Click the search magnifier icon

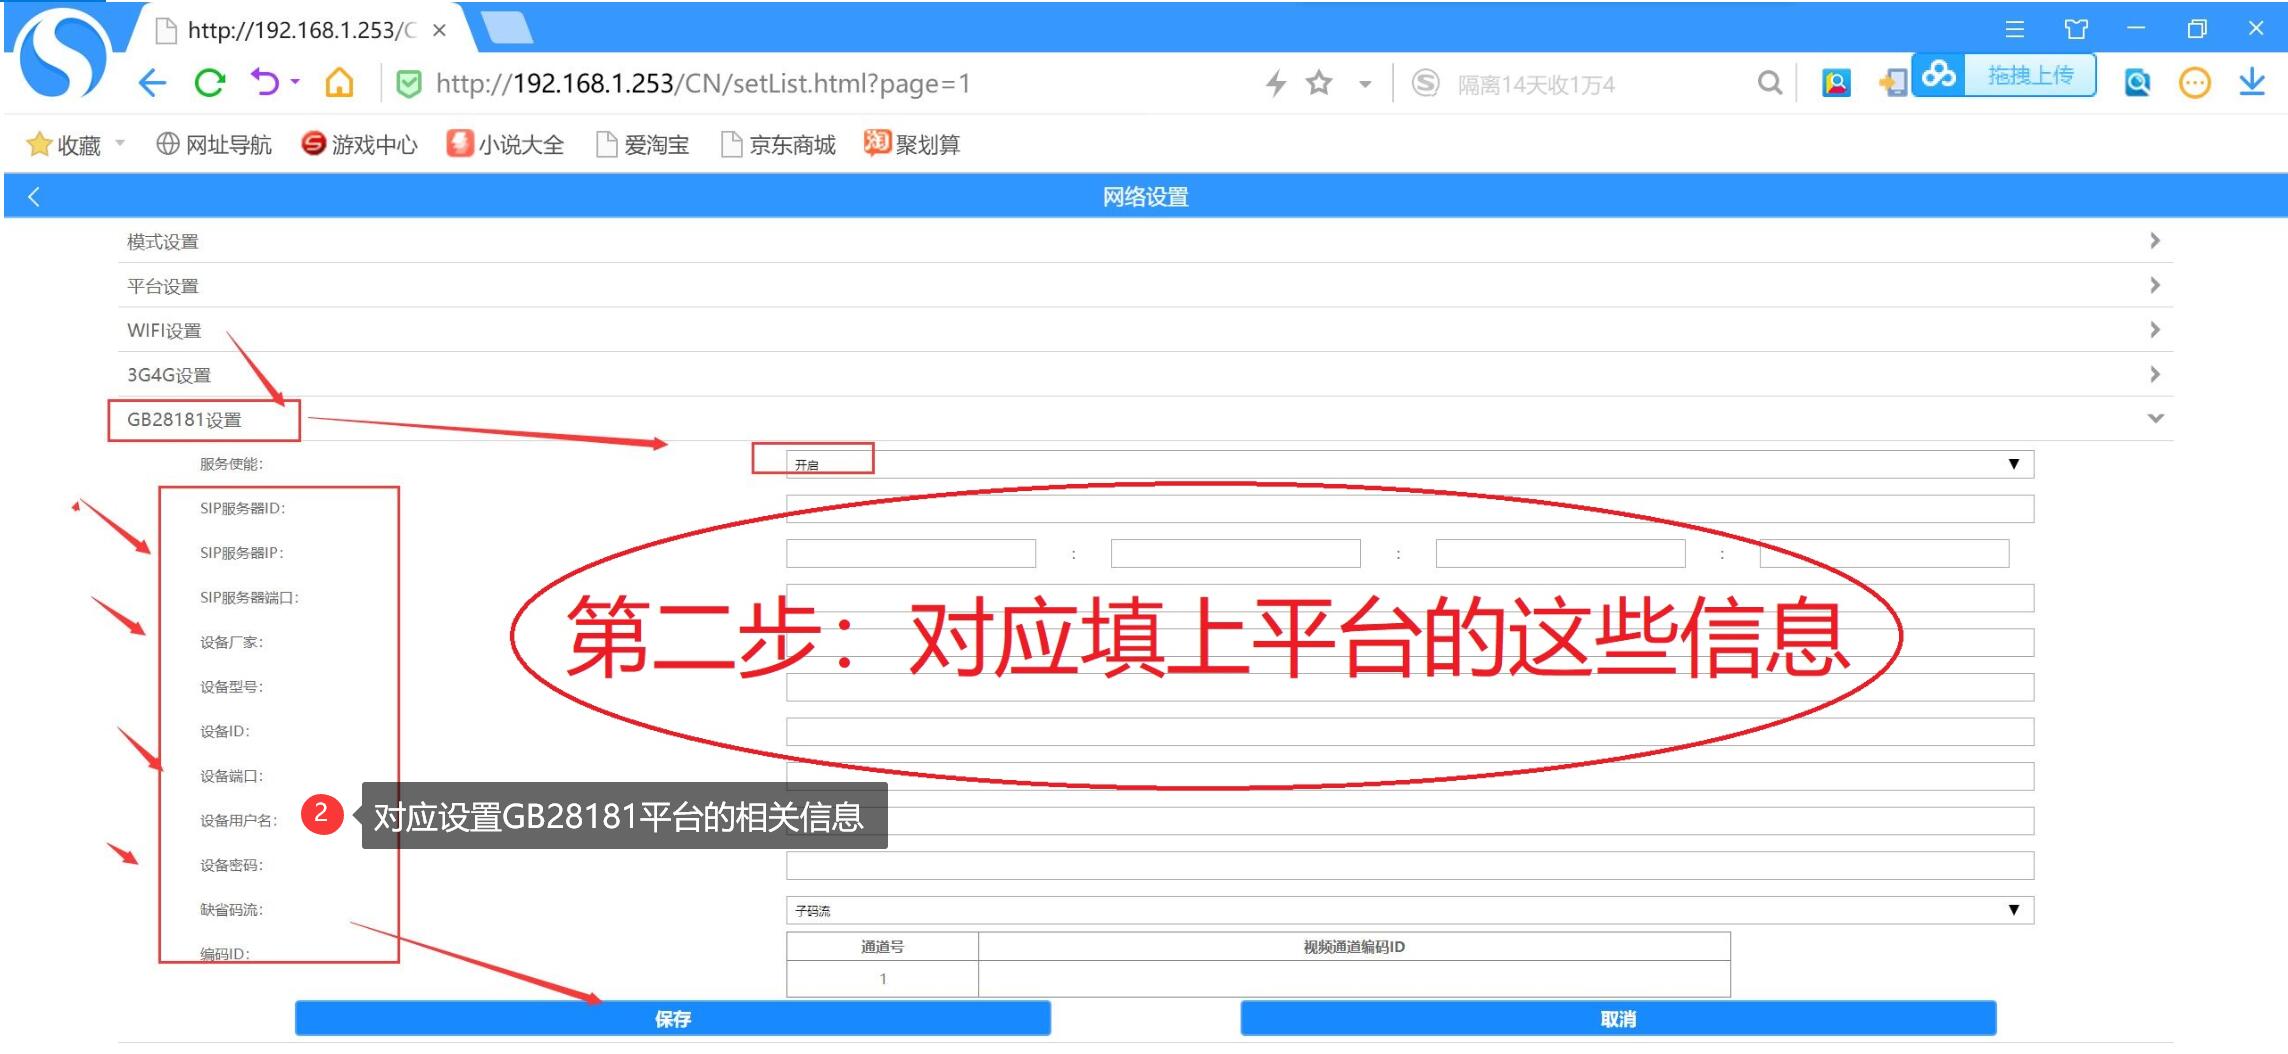pyautogui.click(x=1769, y=83)
